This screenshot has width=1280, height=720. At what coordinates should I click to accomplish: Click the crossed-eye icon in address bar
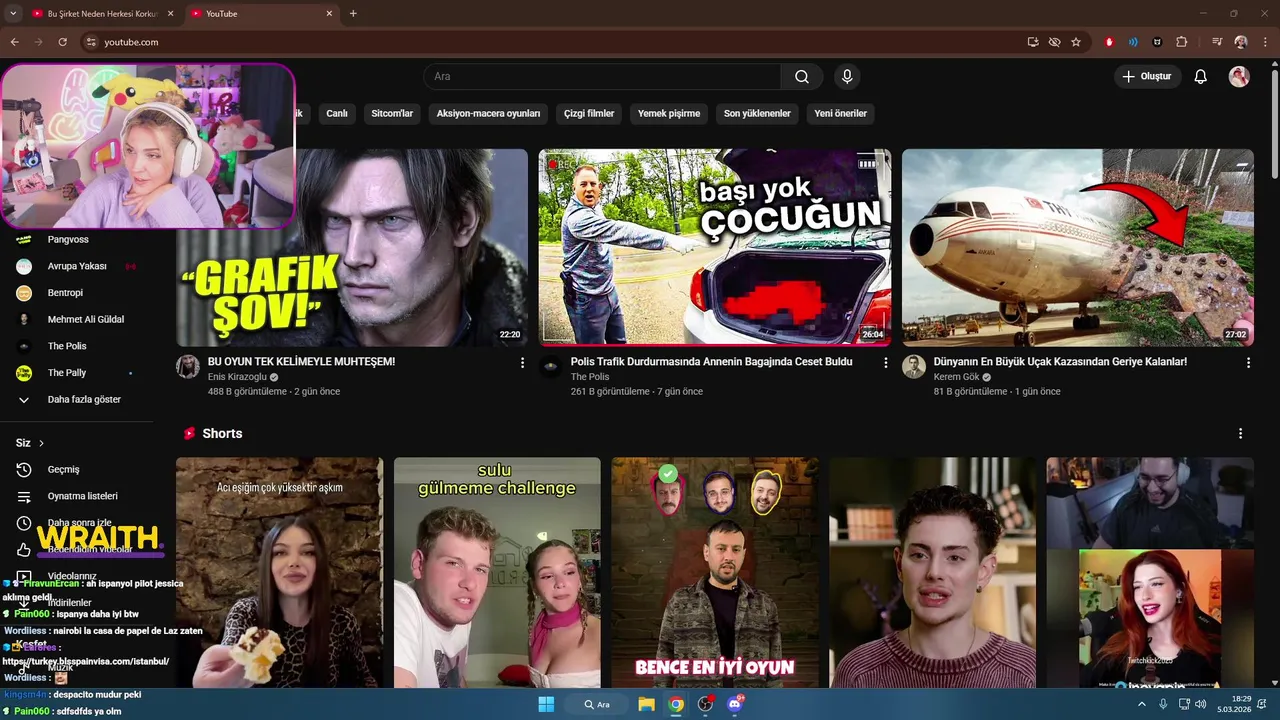(x=1054, y=42)
